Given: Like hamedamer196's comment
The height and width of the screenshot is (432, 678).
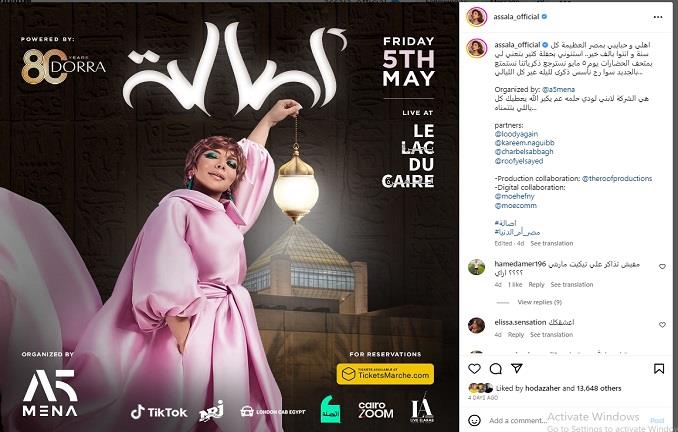Looking at the screenshot, I should point(662,266).
